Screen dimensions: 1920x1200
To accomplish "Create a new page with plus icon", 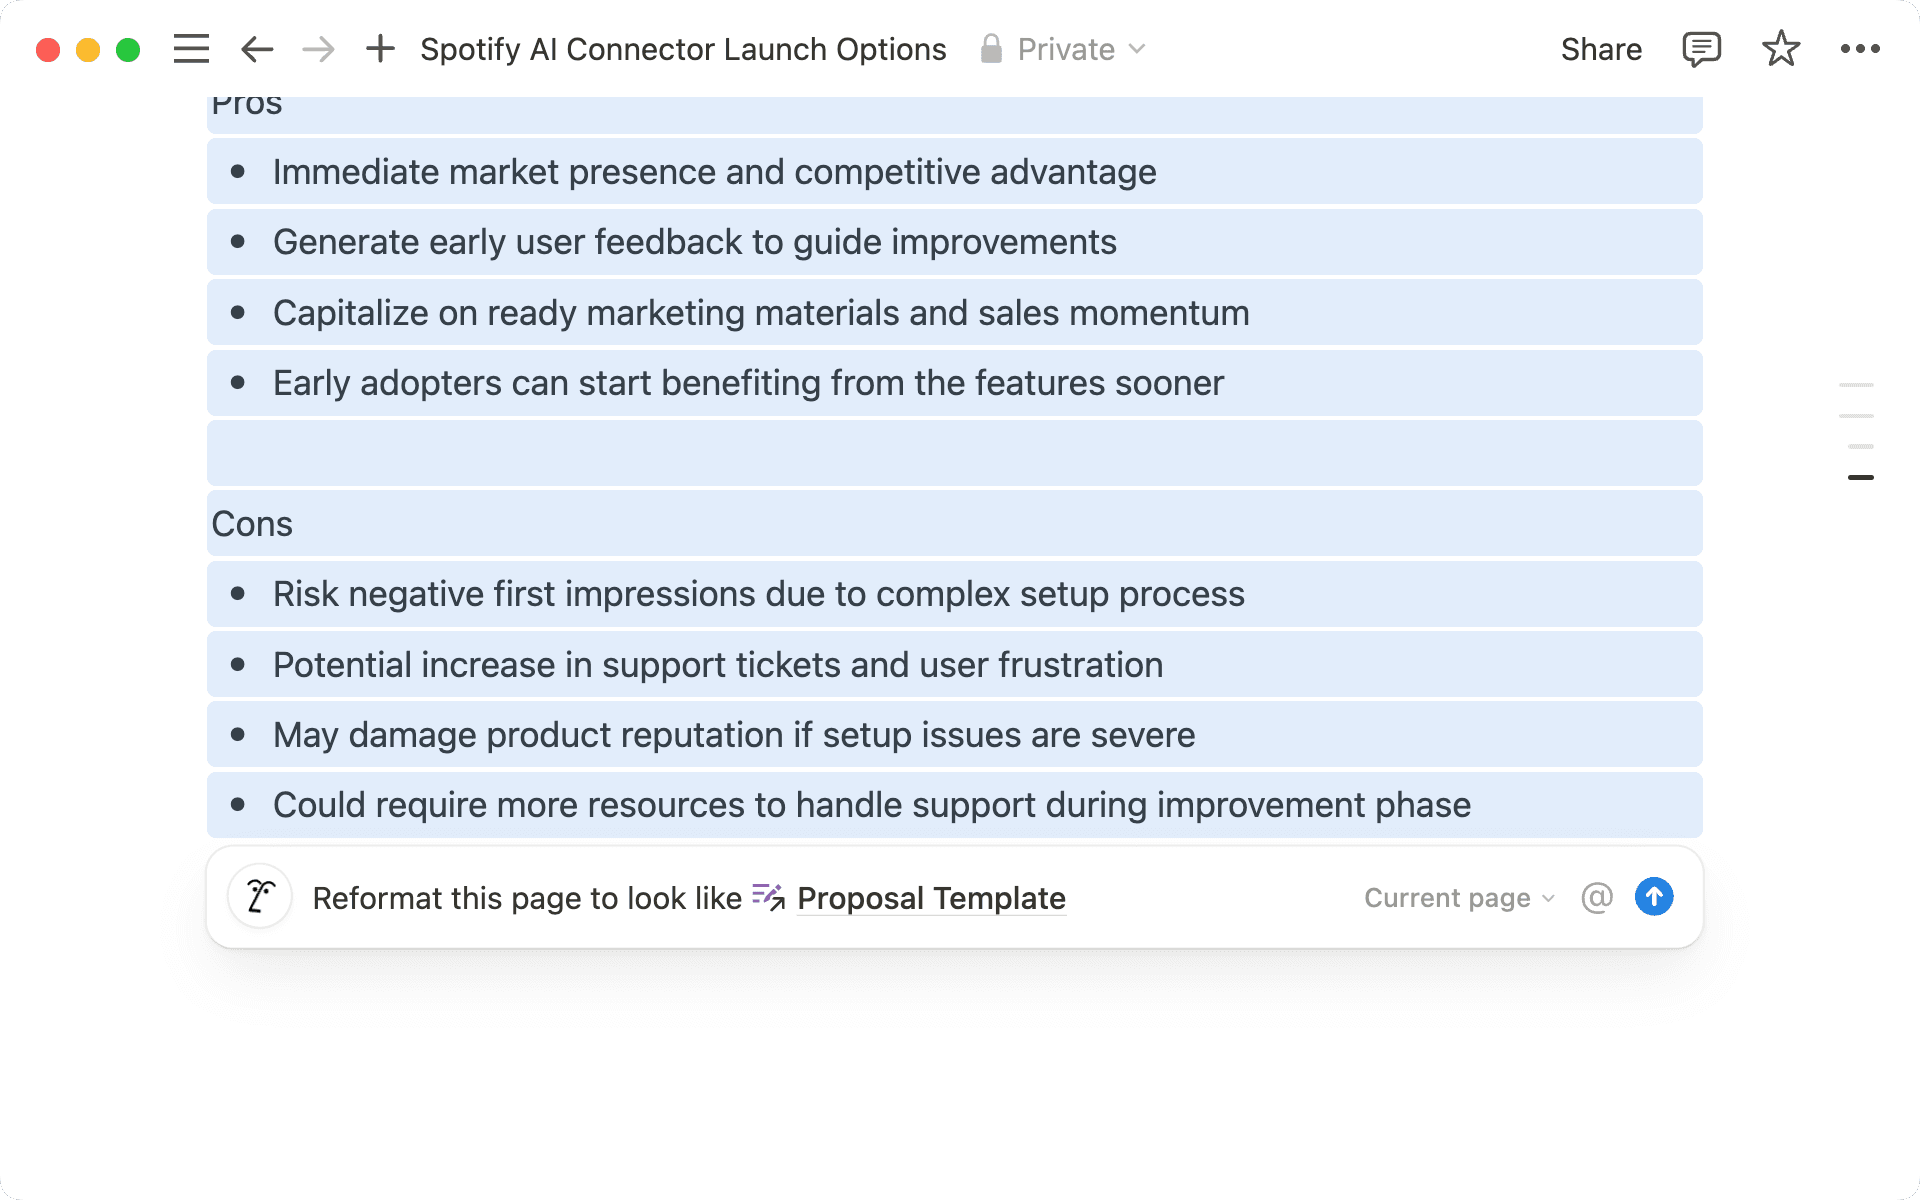I will [x=380, y=49].
